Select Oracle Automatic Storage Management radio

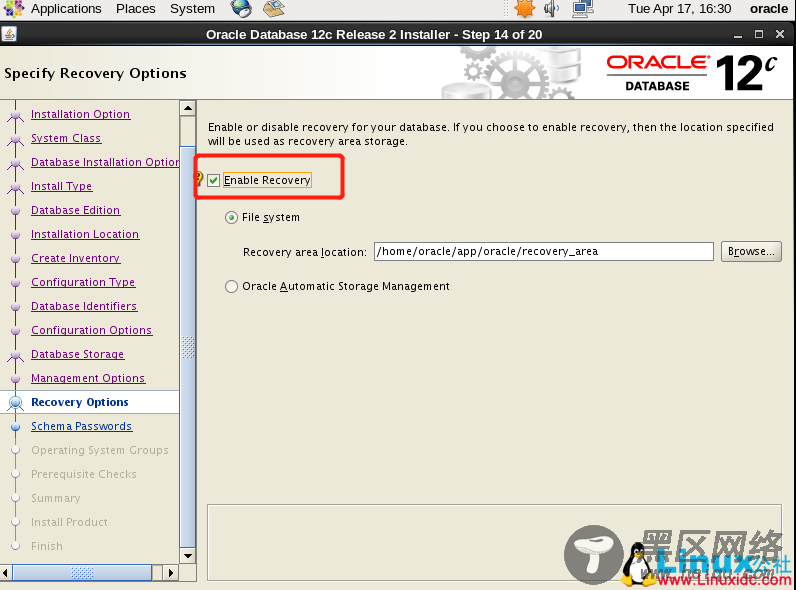(231, 286)
